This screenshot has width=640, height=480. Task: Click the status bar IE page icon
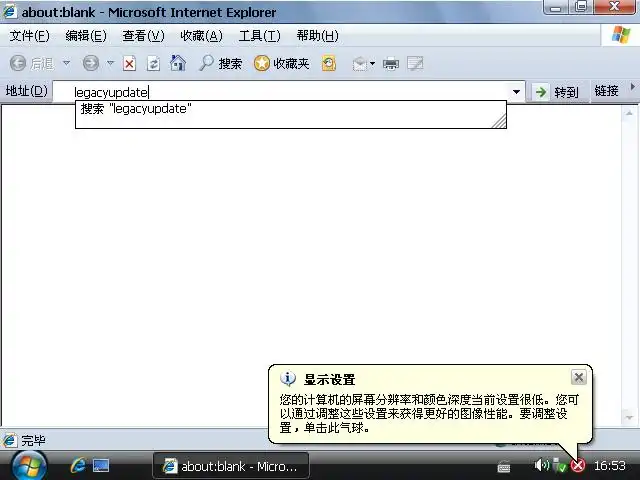pos(10,440)
